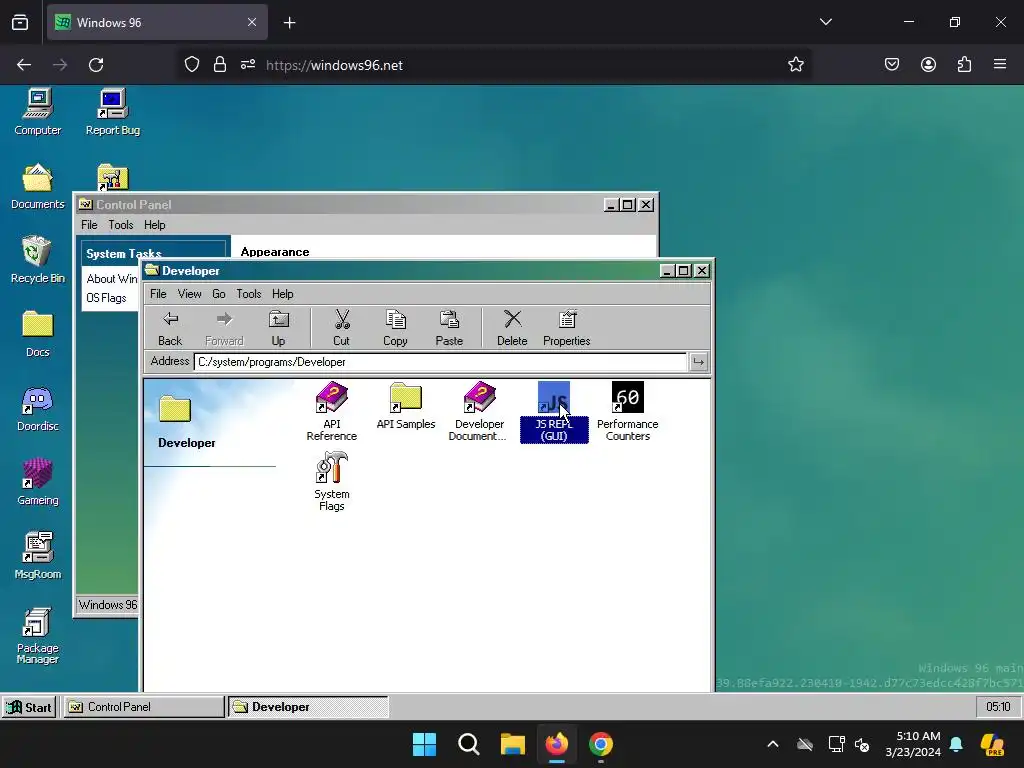Go back in the browser
1024x768 pixels.
click(24, 65)
